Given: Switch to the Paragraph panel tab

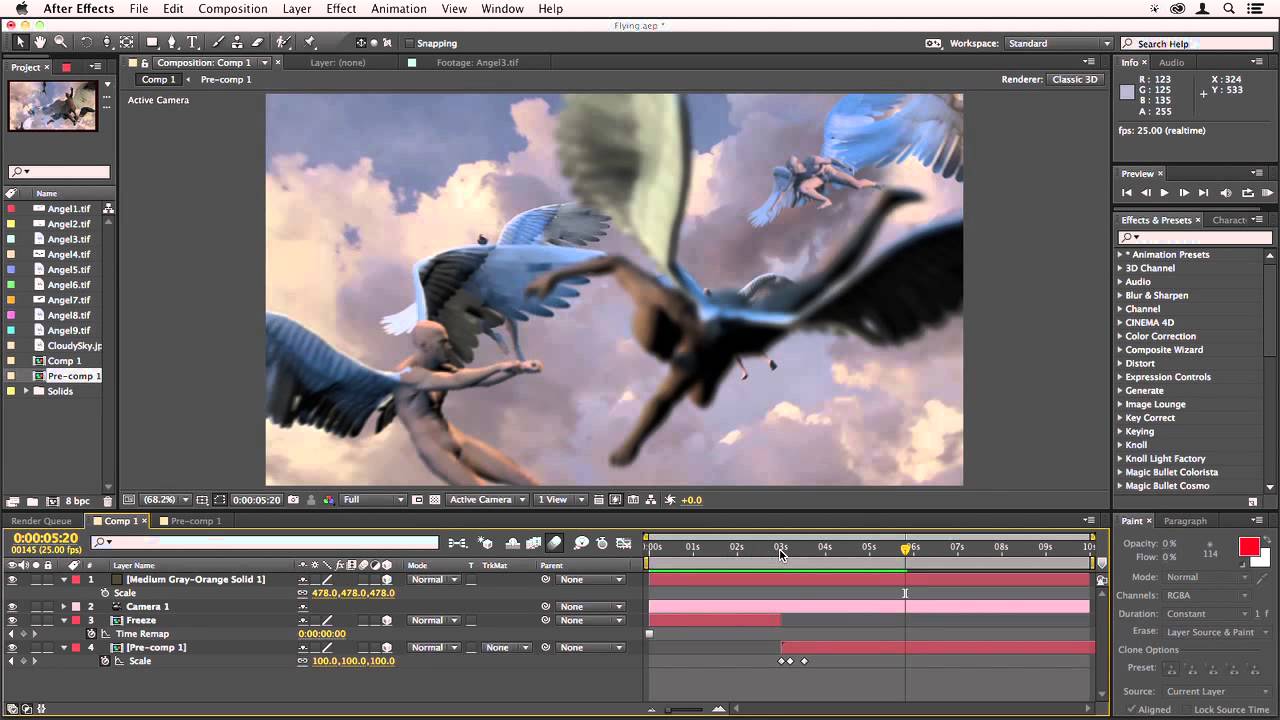Looking at the screenshot, I should (1185, 521).
